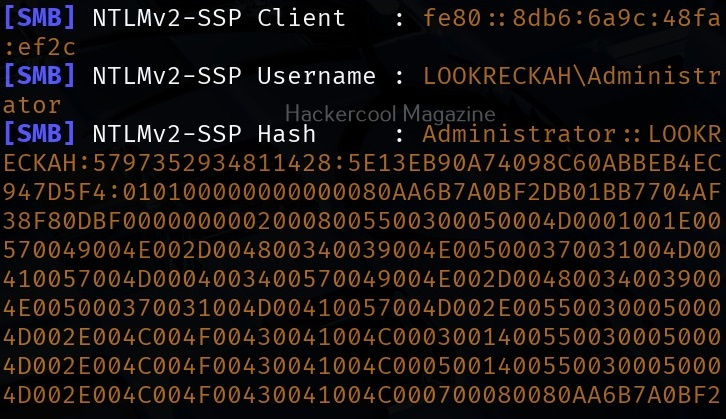Click the final hash line ending 80AA6B7A0BF2
The image size is (726, 419).
point(362,389)
